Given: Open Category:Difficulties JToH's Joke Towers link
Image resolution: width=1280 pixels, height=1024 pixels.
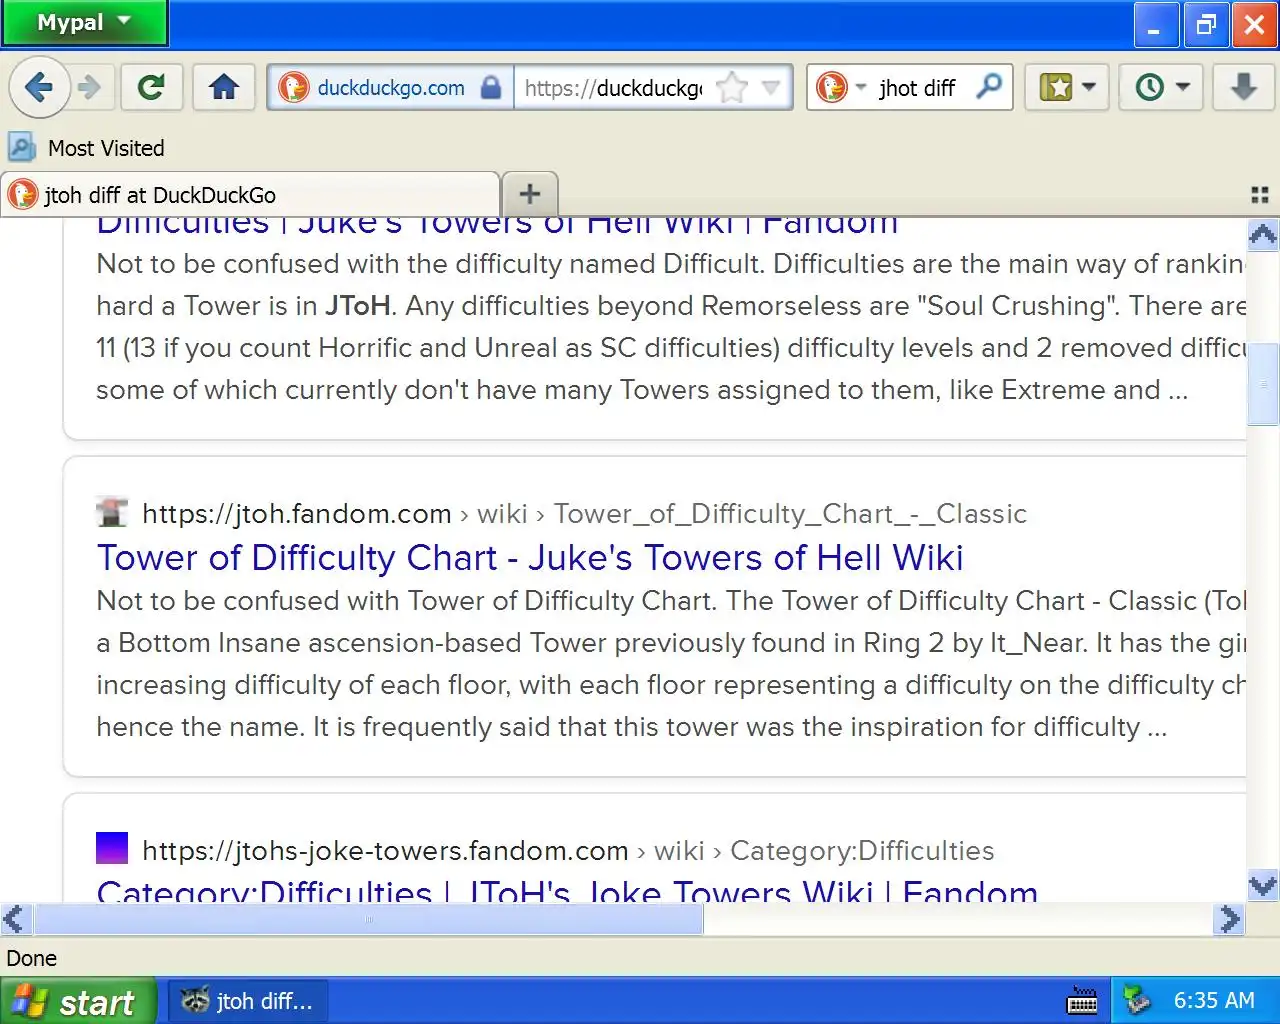Looking at the screenshot, I should click(x=567, y=889).
